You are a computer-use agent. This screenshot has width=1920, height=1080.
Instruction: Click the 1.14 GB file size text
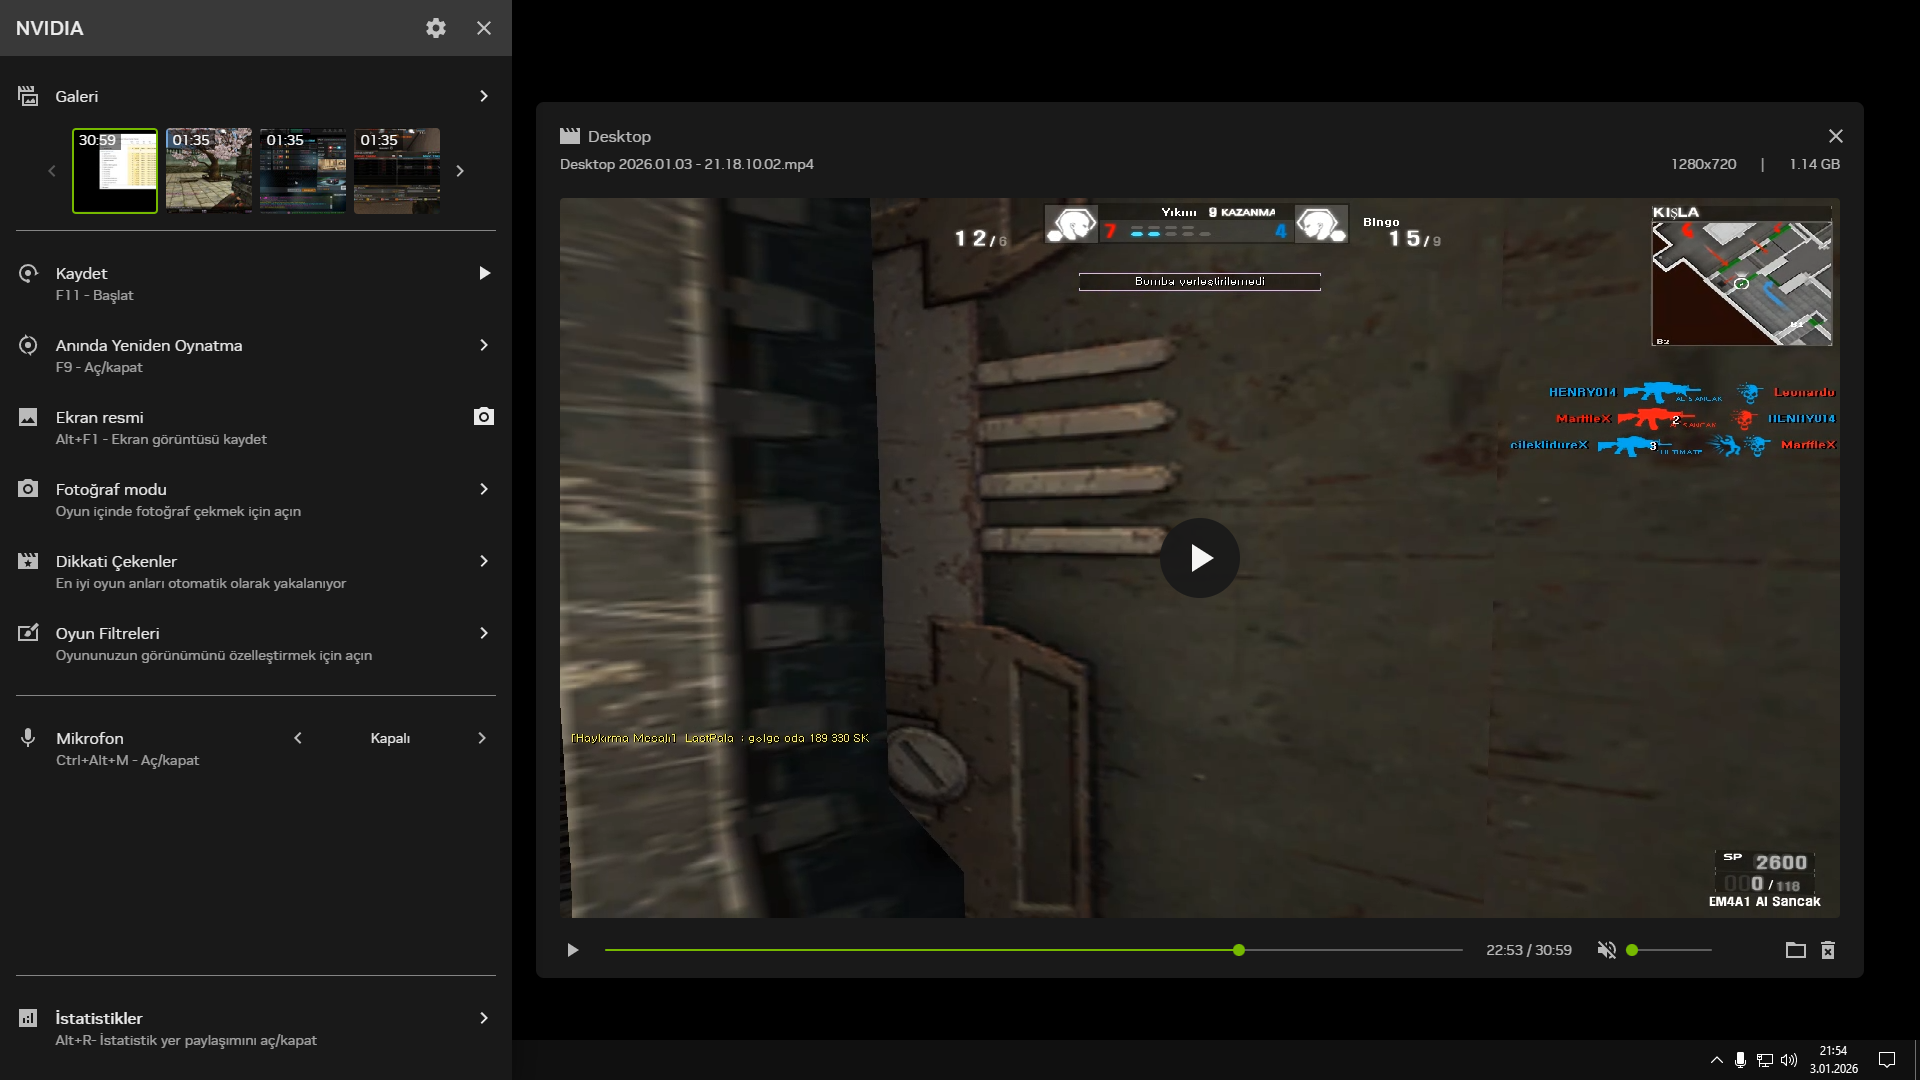(1815, 164)
